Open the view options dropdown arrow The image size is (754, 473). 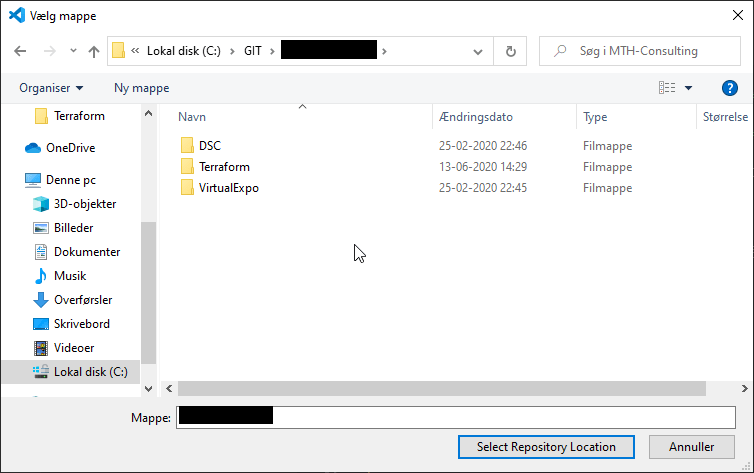pos(688,87)
